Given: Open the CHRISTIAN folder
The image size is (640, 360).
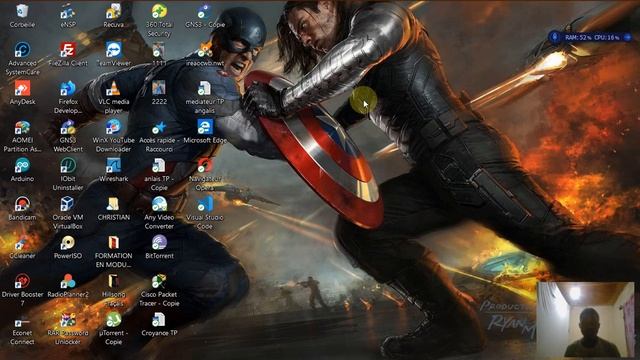Looking at the screenshot, I should point(113,204).
